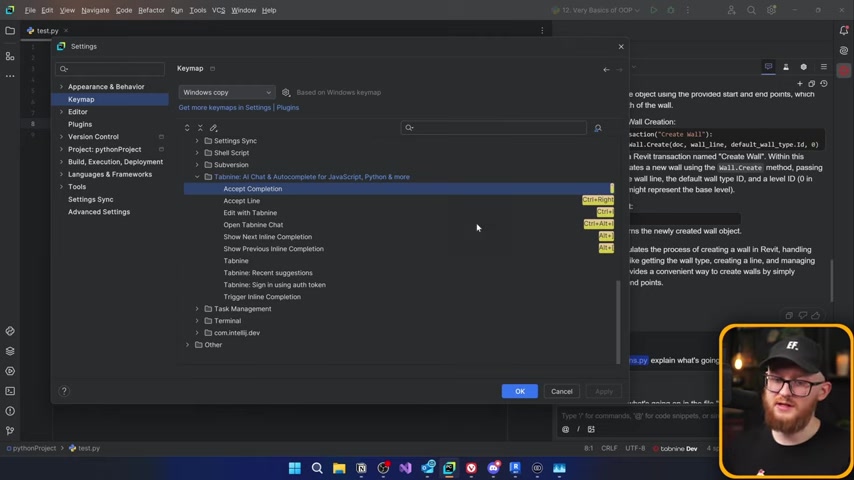
Task: Click Expand All arrows in keymap toolbar
Action: tap(187, 128)
